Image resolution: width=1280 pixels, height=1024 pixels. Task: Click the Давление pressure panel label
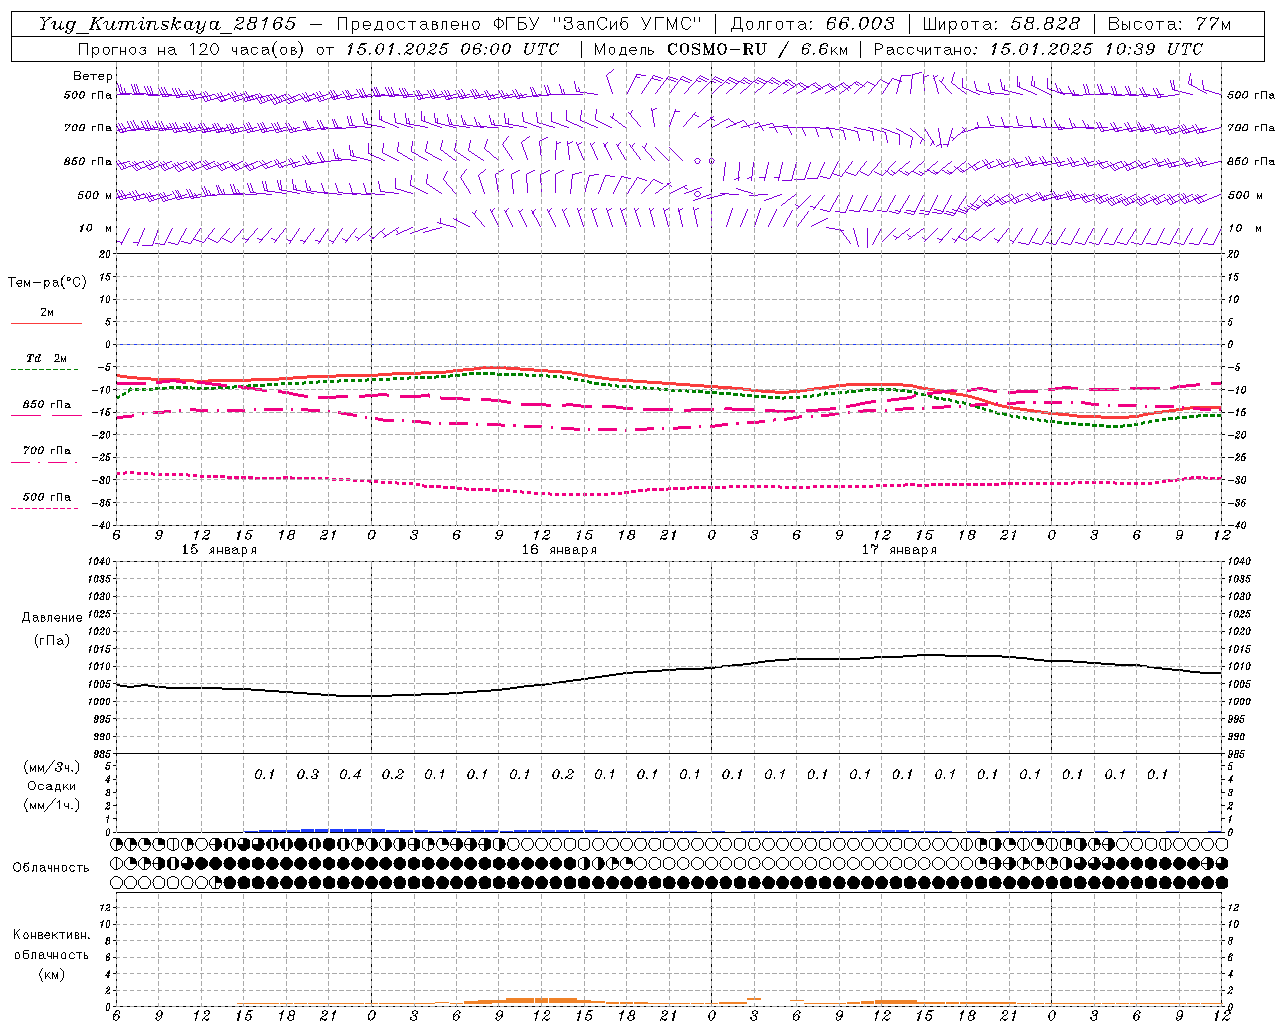(x=52, y=618)
